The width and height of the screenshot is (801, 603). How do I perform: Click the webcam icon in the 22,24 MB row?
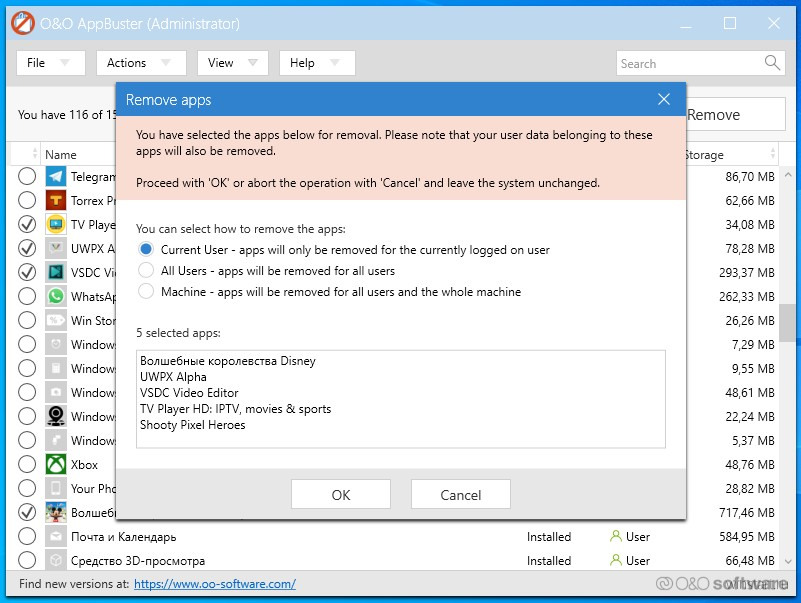click(x=56, y=416)
